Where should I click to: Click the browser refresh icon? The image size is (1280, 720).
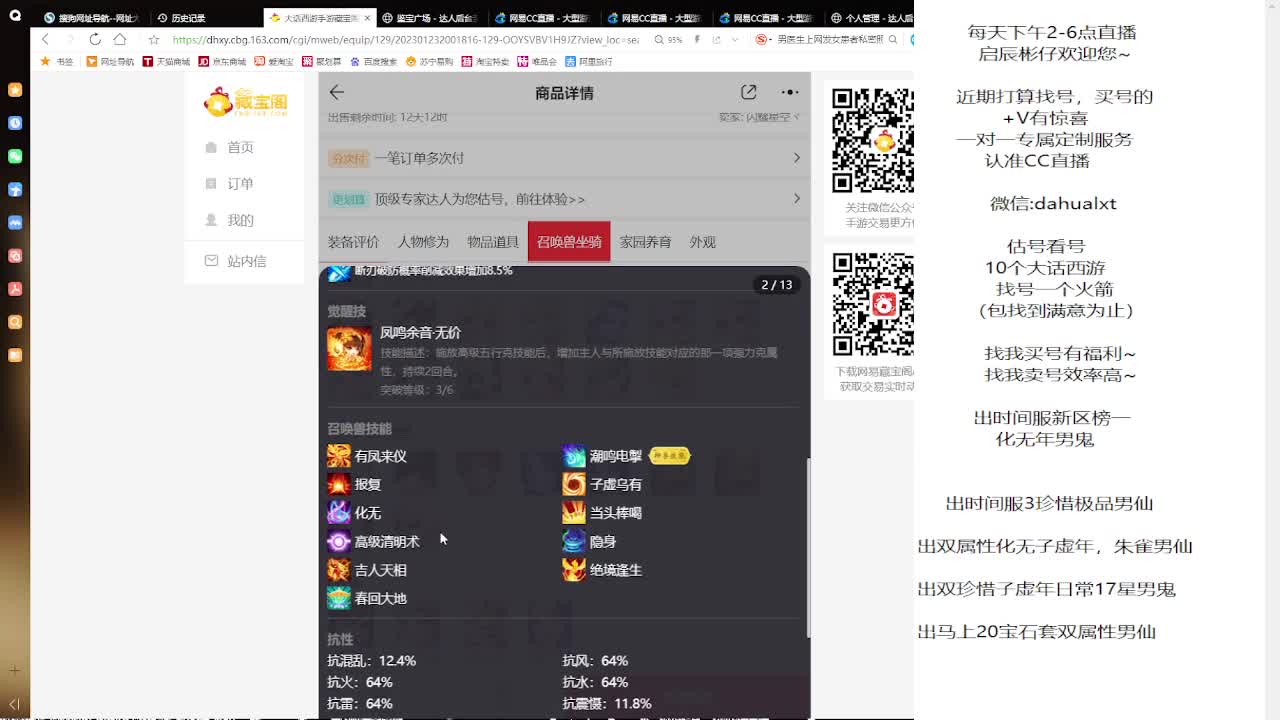click(95, 39)
